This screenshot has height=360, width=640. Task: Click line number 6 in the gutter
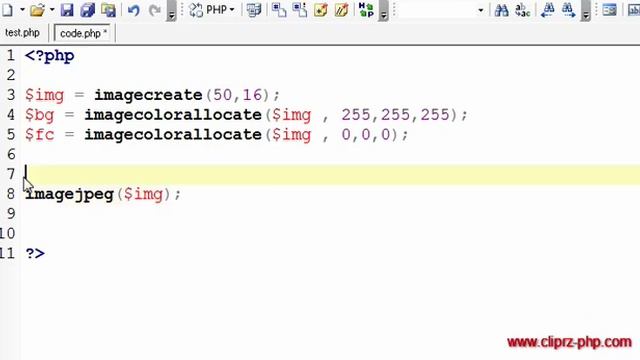[11, 154]
